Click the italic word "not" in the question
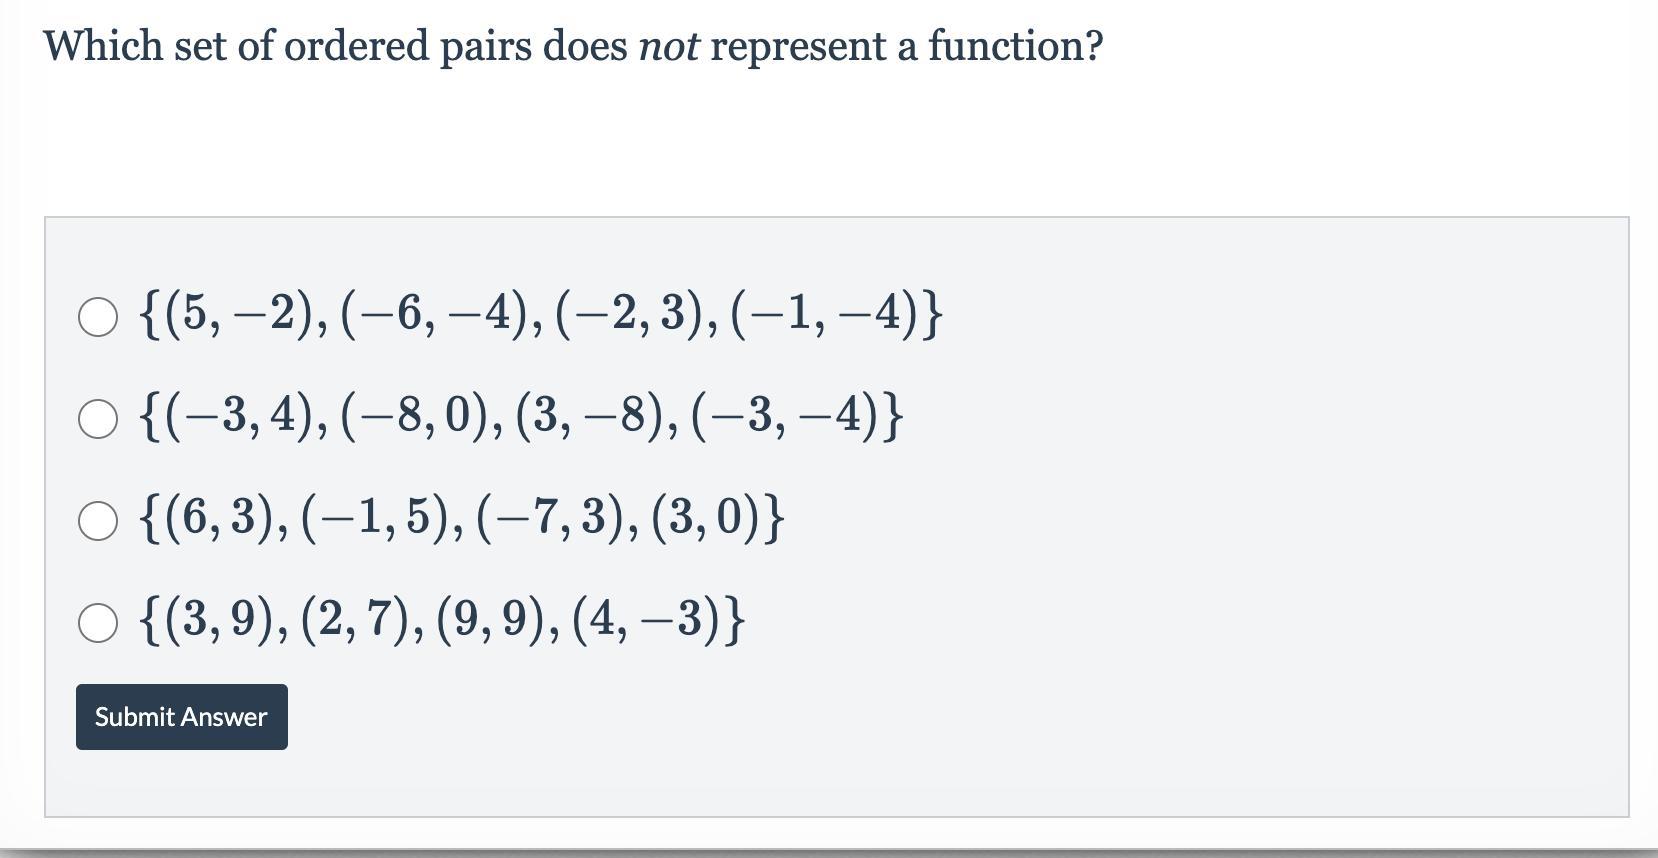1658x858 pixels. coord(668,46)
